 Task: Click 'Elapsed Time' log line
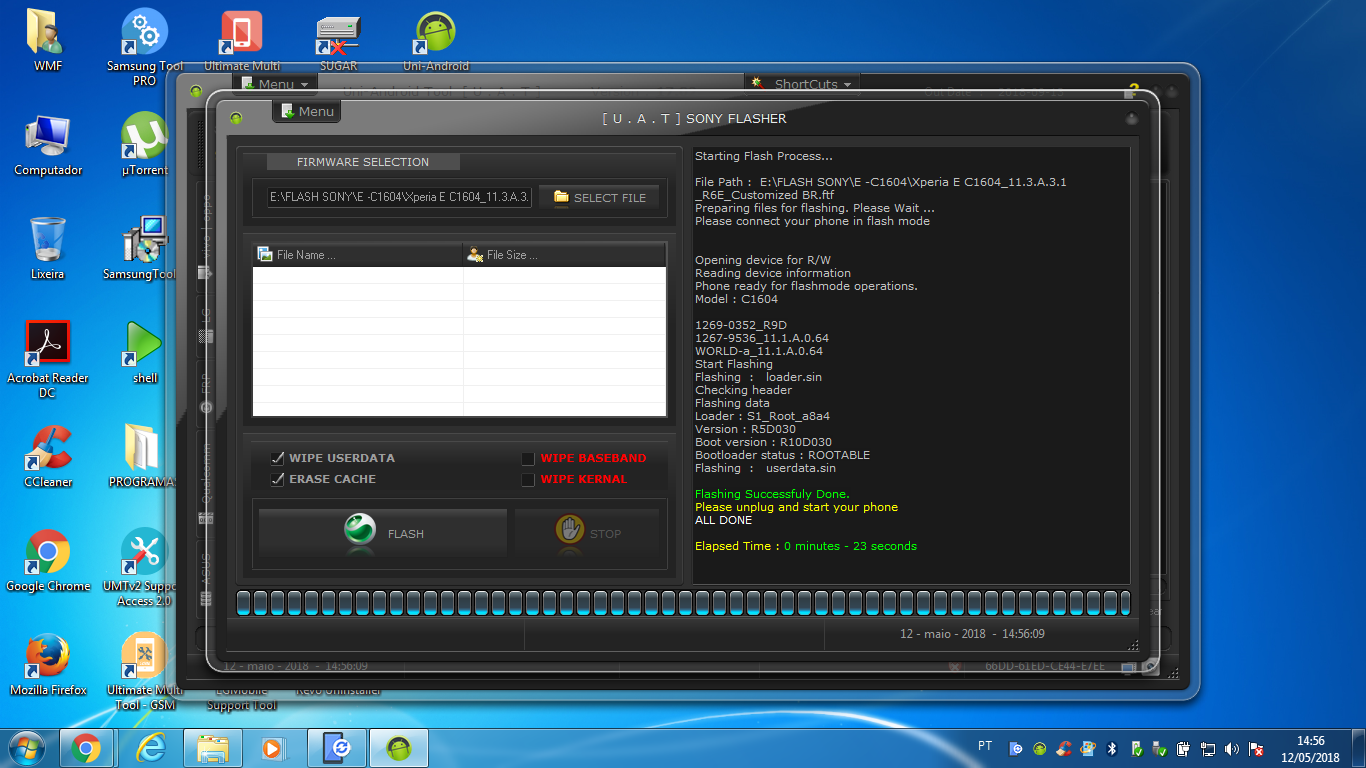tap(806, 546)
